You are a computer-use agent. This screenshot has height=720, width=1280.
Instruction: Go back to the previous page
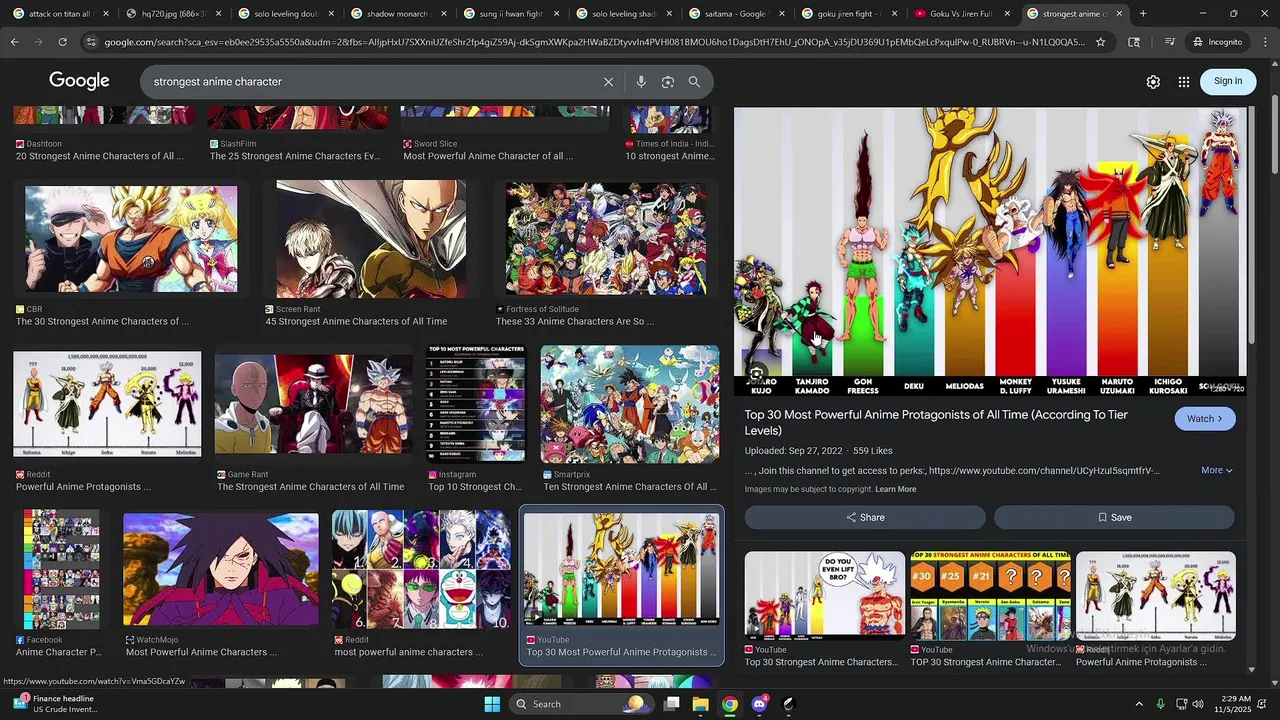(x=15, y=42)
